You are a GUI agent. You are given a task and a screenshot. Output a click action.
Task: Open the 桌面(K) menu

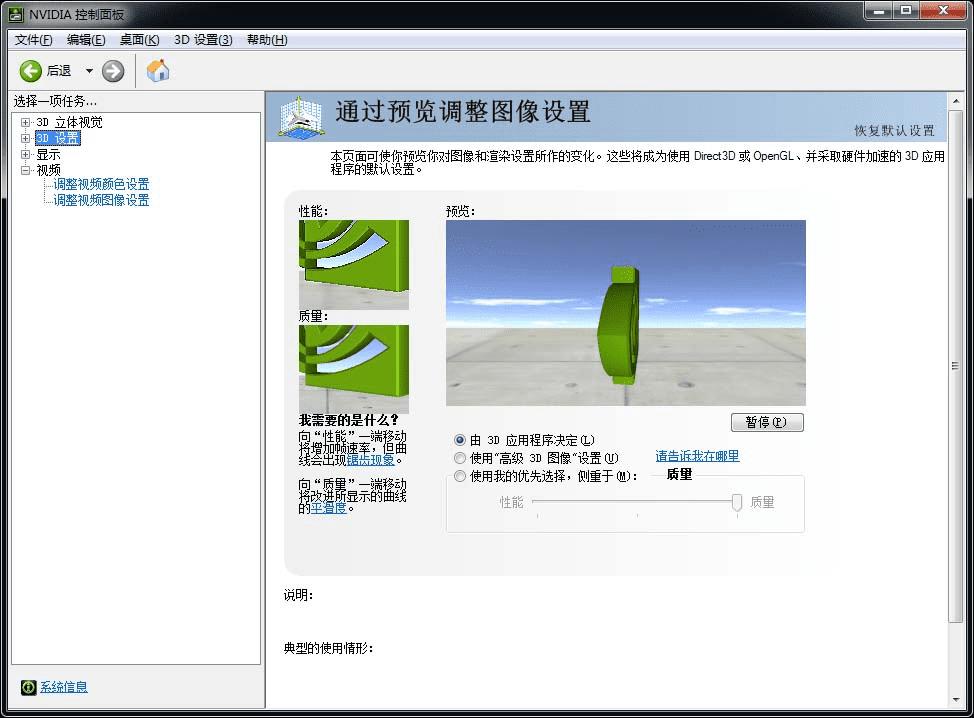140,40
